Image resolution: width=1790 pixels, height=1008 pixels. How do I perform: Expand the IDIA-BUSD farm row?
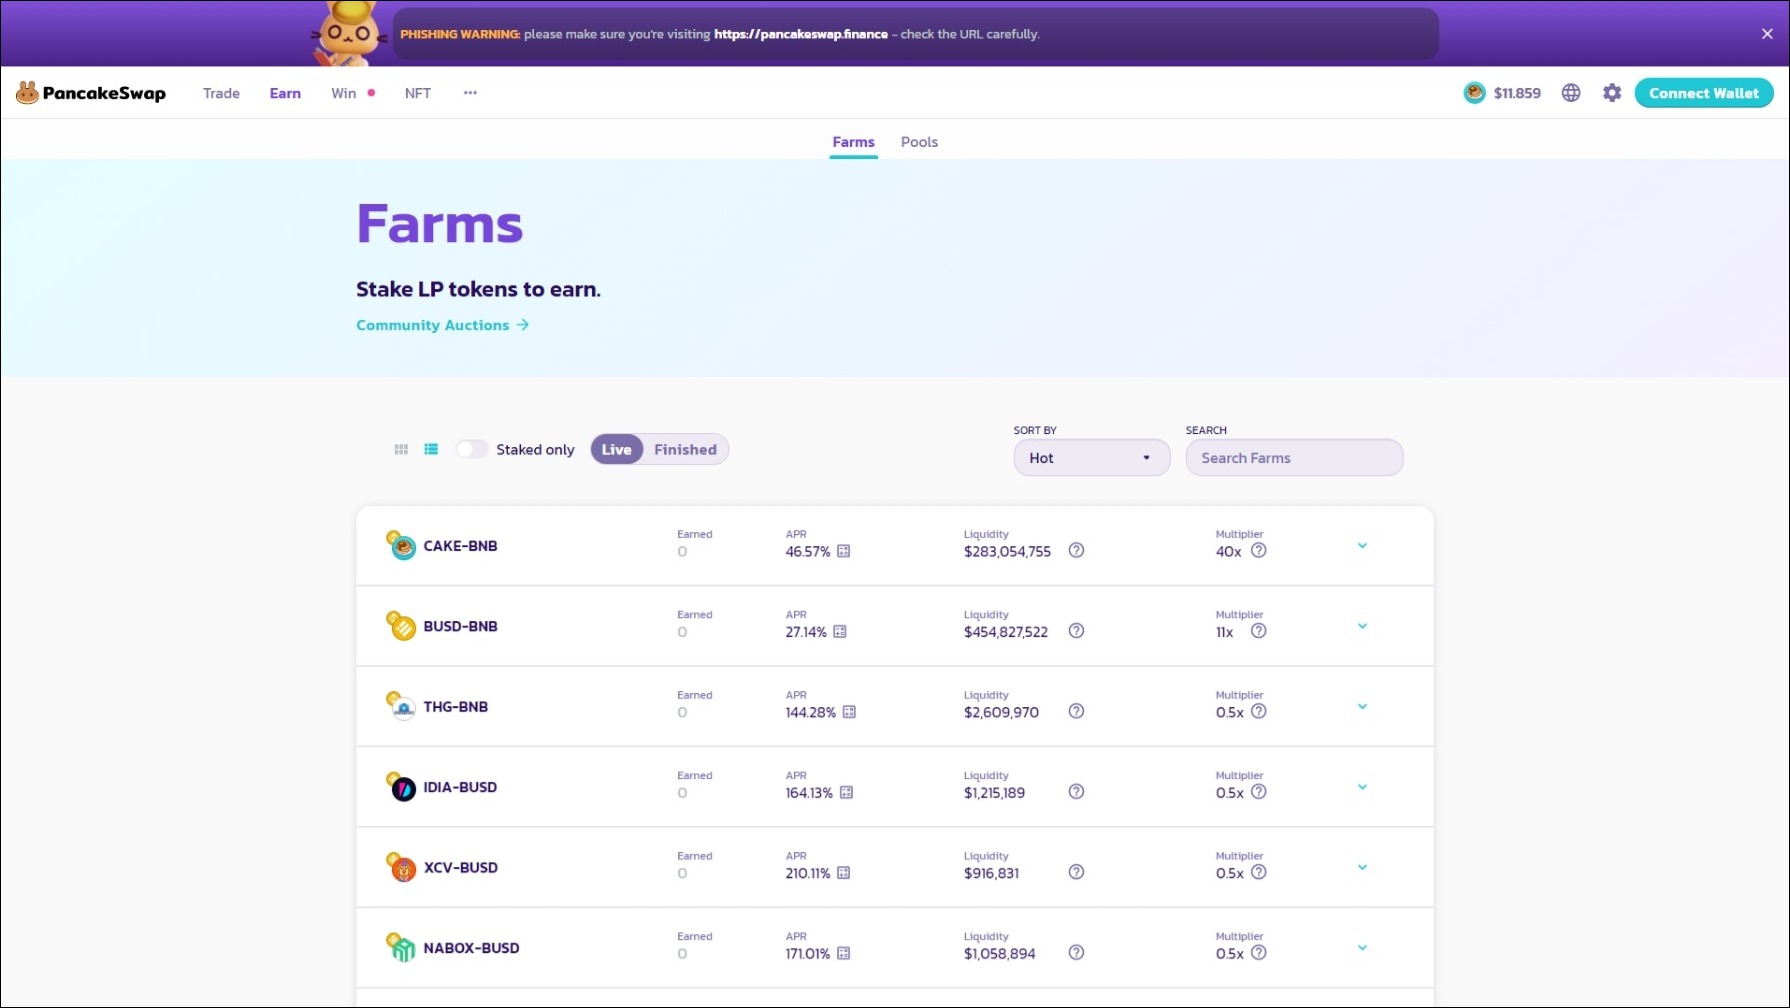(x=1362, y=787)
